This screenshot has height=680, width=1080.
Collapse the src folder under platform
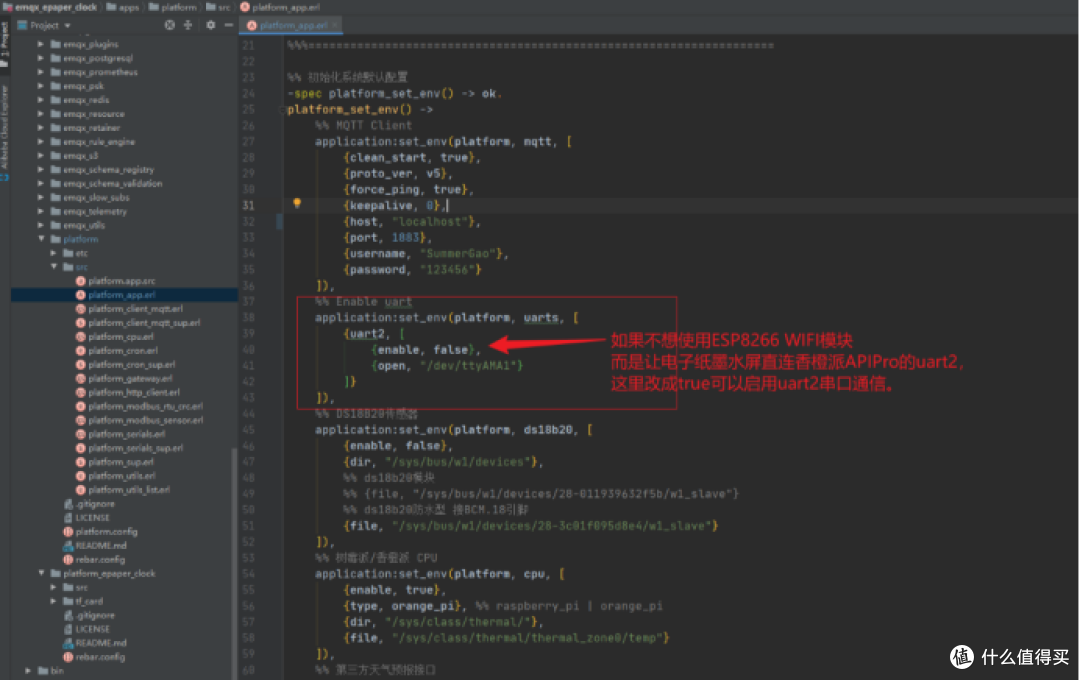pos(54,267)
